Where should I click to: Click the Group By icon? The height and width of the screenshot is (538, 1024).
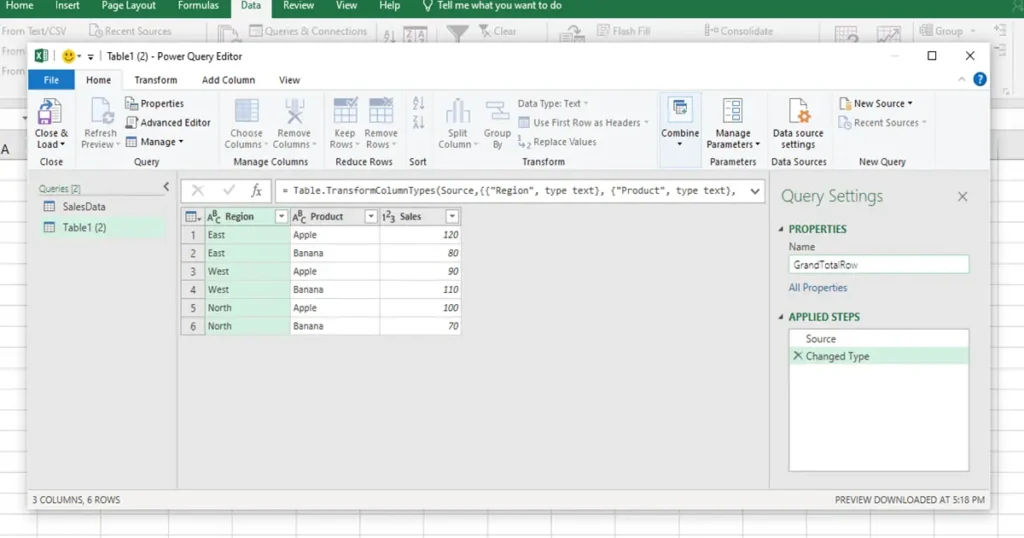point(497,111)
